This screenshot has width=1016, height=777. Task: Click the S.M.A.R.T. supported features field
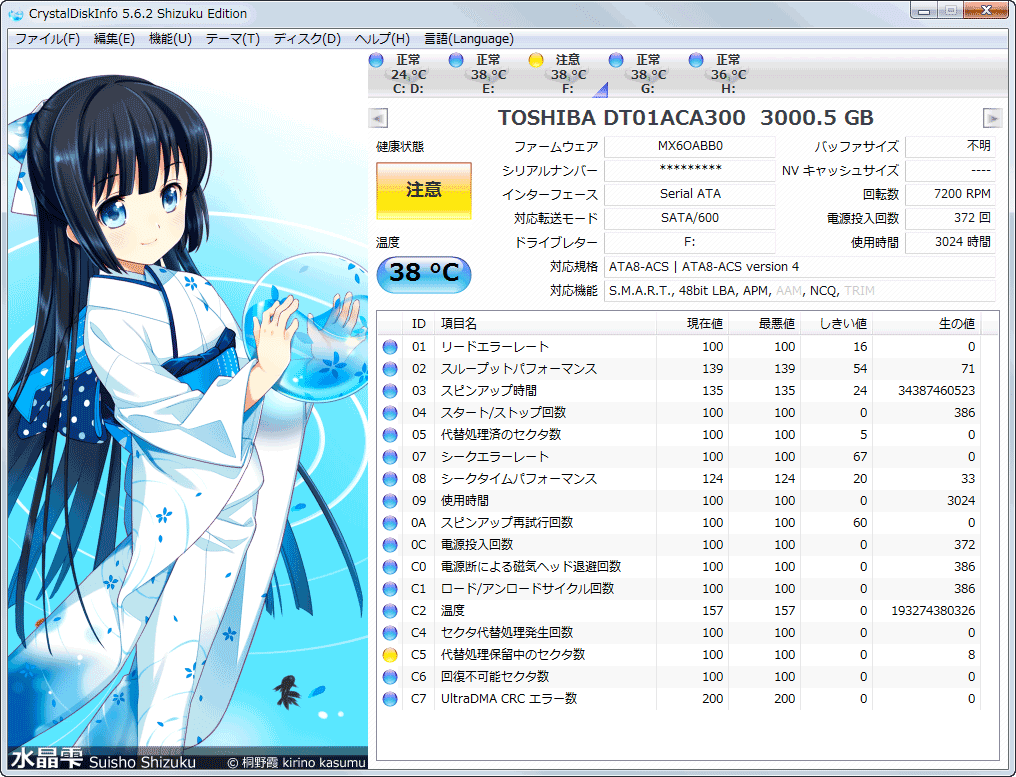800,291
